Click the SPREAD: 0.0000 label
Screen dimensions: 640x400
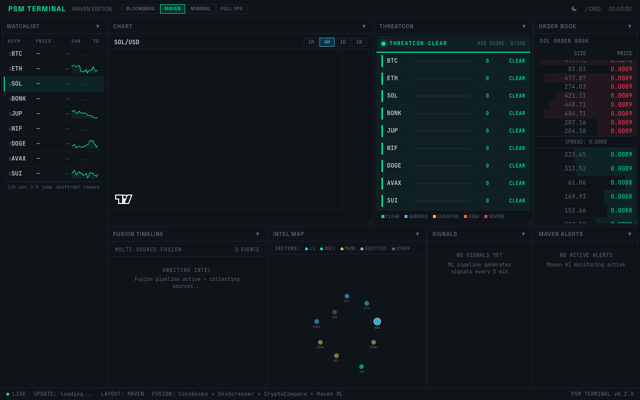click(x=586, y=142)
